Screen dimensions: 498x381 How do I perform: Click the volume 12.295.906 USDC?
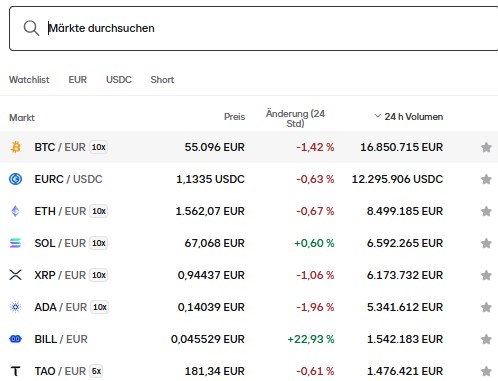pos(397,179)
